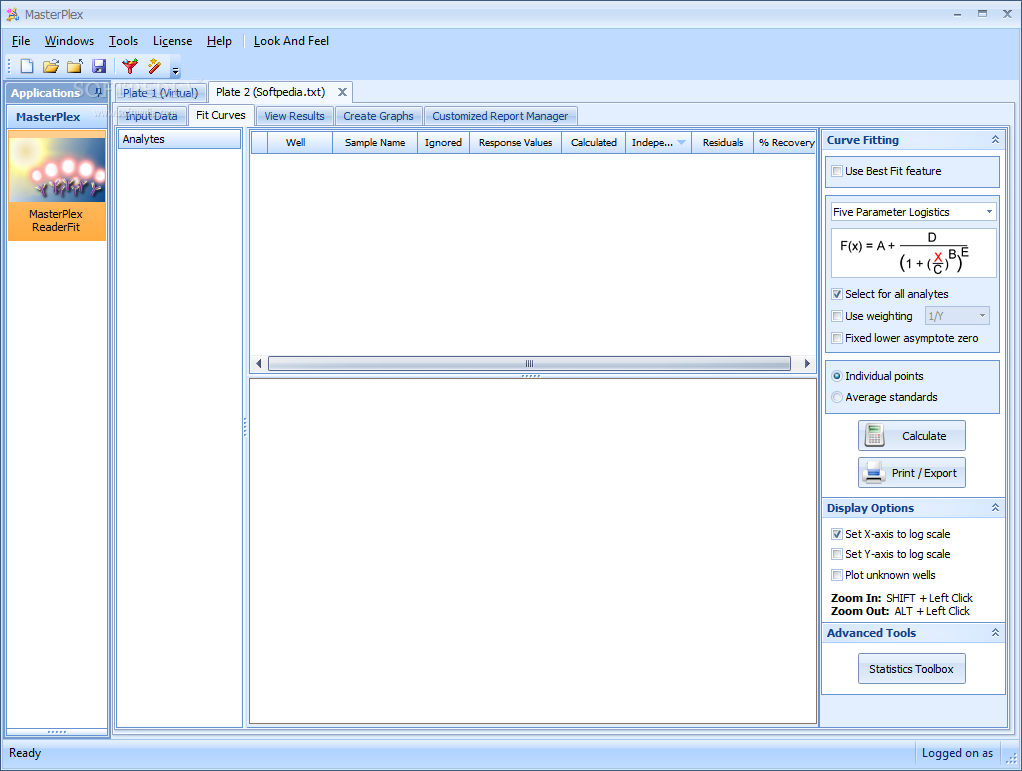
Task: Switch to the View Results tab
Action: click(294, 116)
